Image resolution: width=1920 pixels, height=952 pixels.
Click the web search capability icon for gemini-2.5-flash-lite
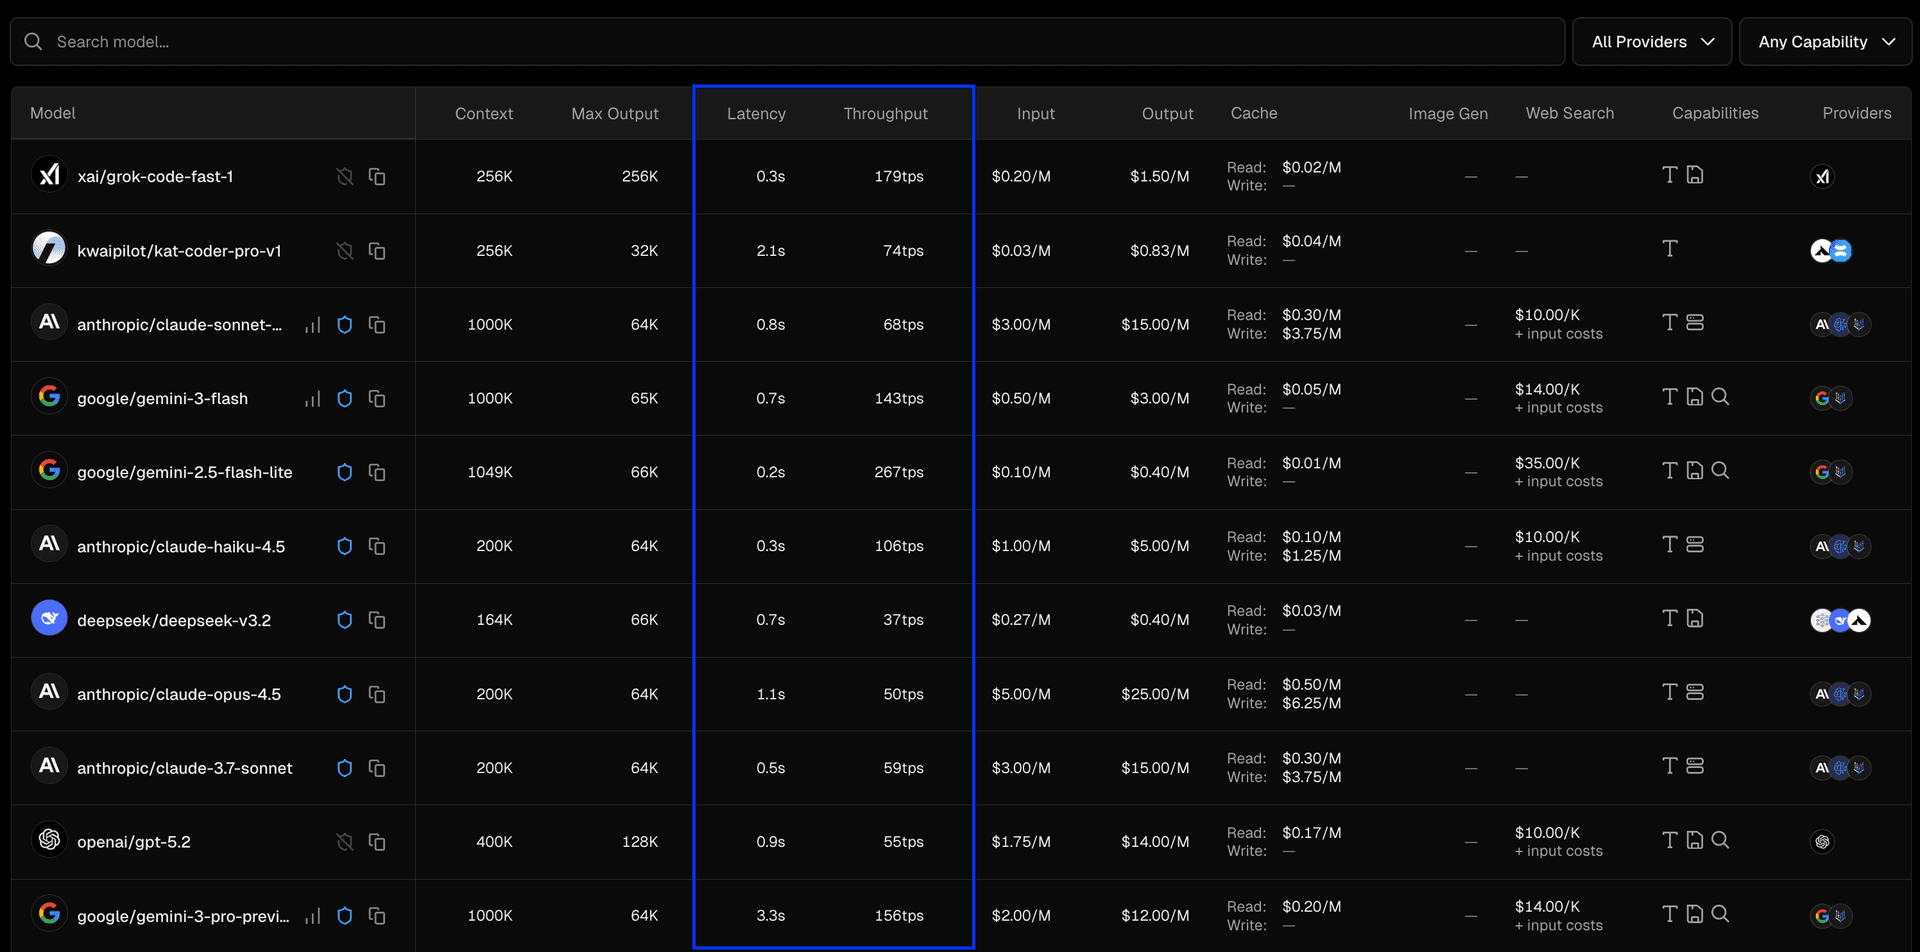coord(1720,470)
